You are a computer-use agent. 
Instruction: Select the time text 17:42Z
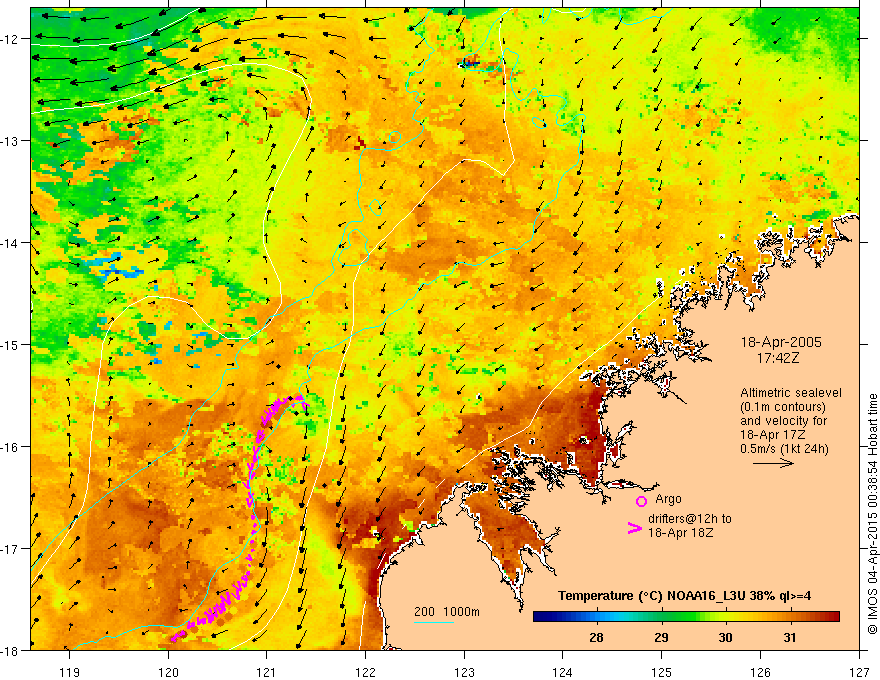click(x=777, y=358)
